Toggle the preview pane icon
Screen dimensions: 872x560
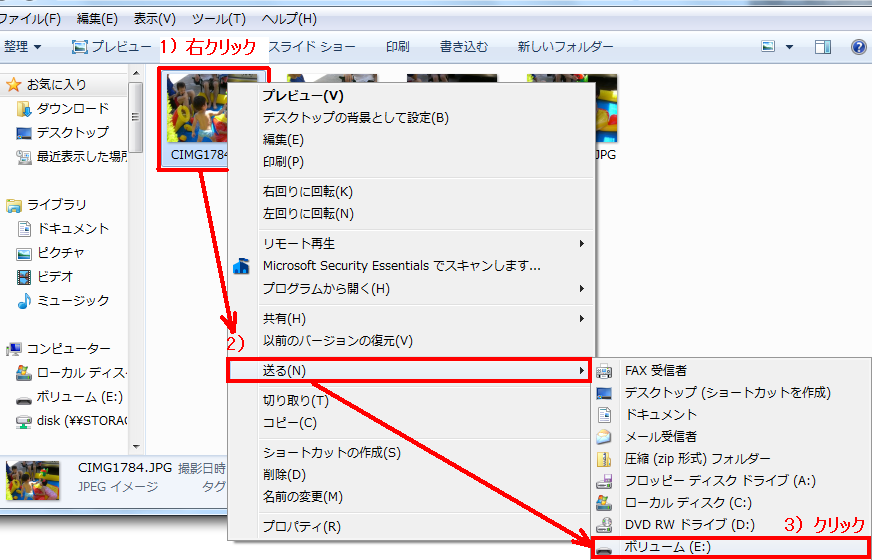pyautogui.click(x=822, y=47)
